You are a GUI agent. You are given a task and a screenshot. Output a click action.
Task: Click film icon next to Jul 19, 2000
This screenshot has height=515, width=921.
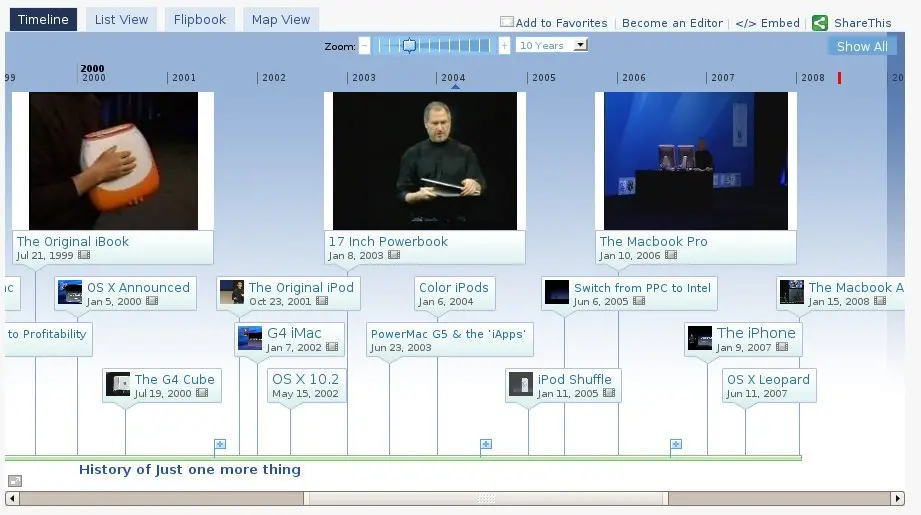pos(202,393)
